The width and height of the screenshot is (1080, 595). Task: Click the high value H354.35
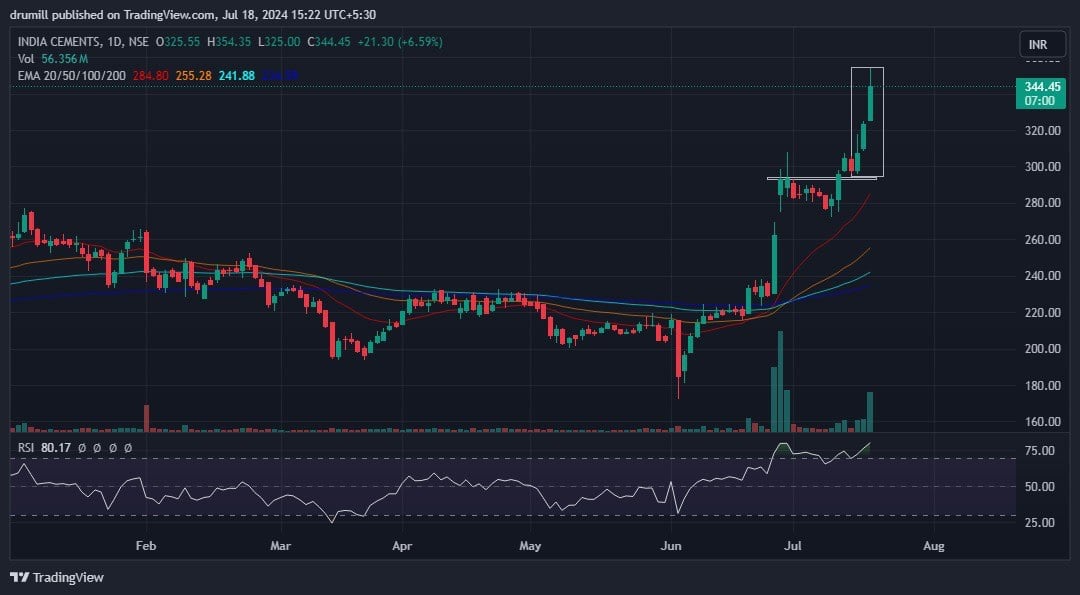coord(229,42)
